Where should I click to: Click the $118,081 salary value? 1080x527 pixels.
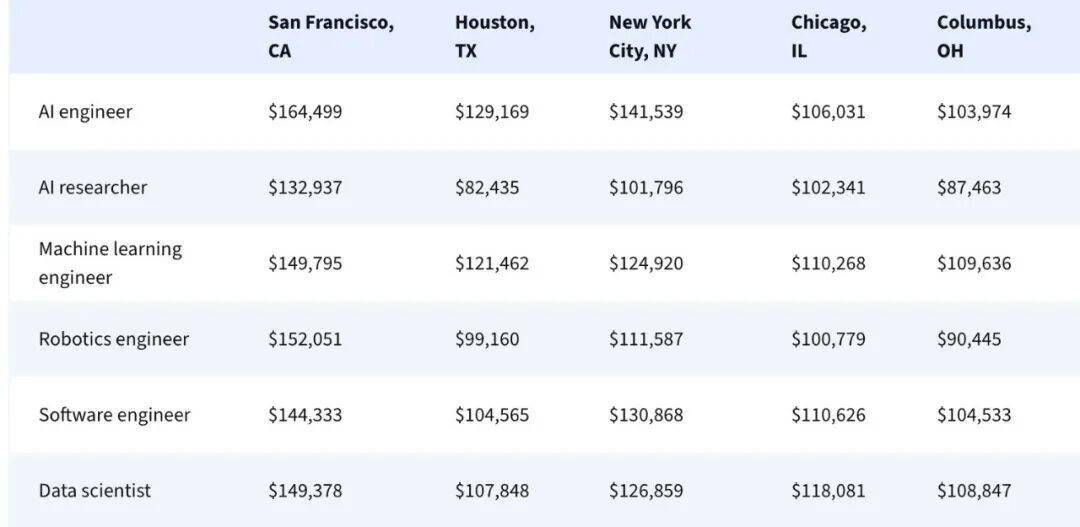[828, 491]
